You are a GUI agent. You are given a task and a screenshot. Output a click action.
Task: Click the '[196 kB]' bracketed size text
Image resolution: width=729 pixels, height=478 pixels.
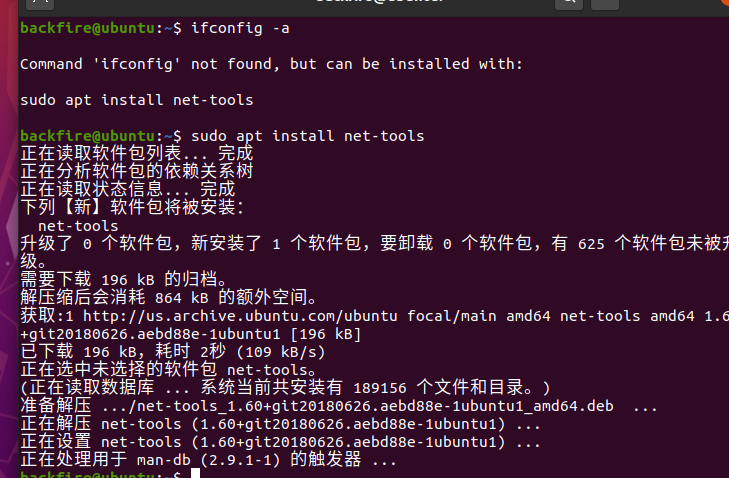[325, 334]
